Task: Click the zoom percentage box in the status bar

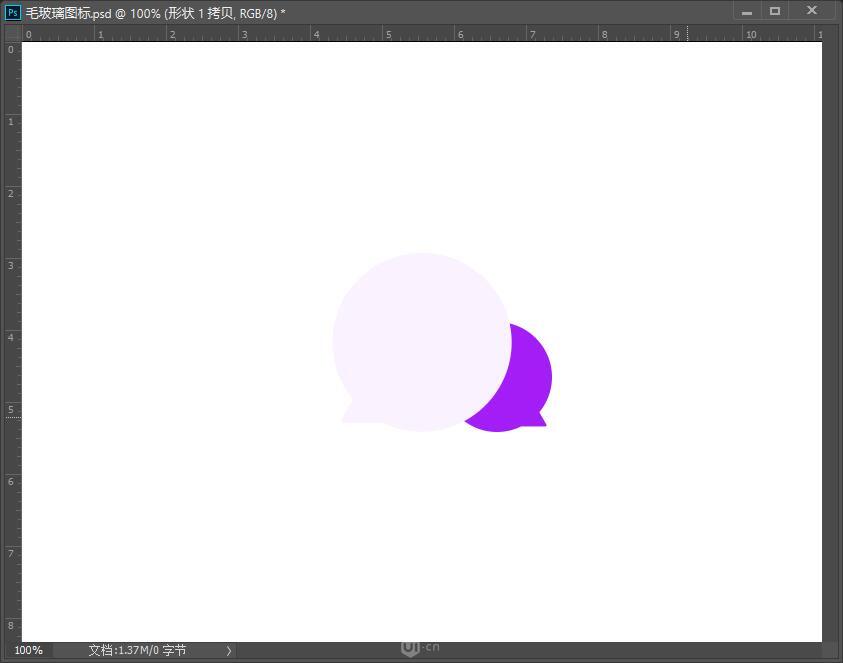Action: tap(28, 650)
